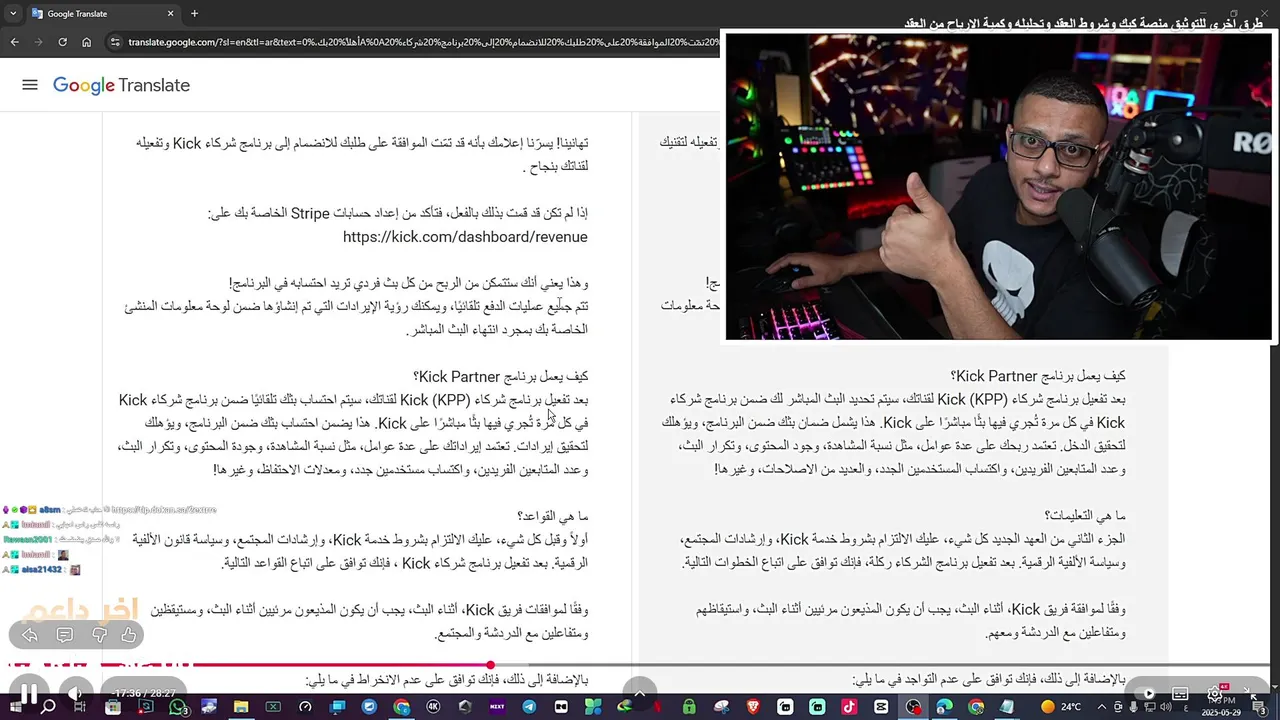1280x720 pixels.
Task: Exit fullscreen in the video player
Action: [1250, 693]
